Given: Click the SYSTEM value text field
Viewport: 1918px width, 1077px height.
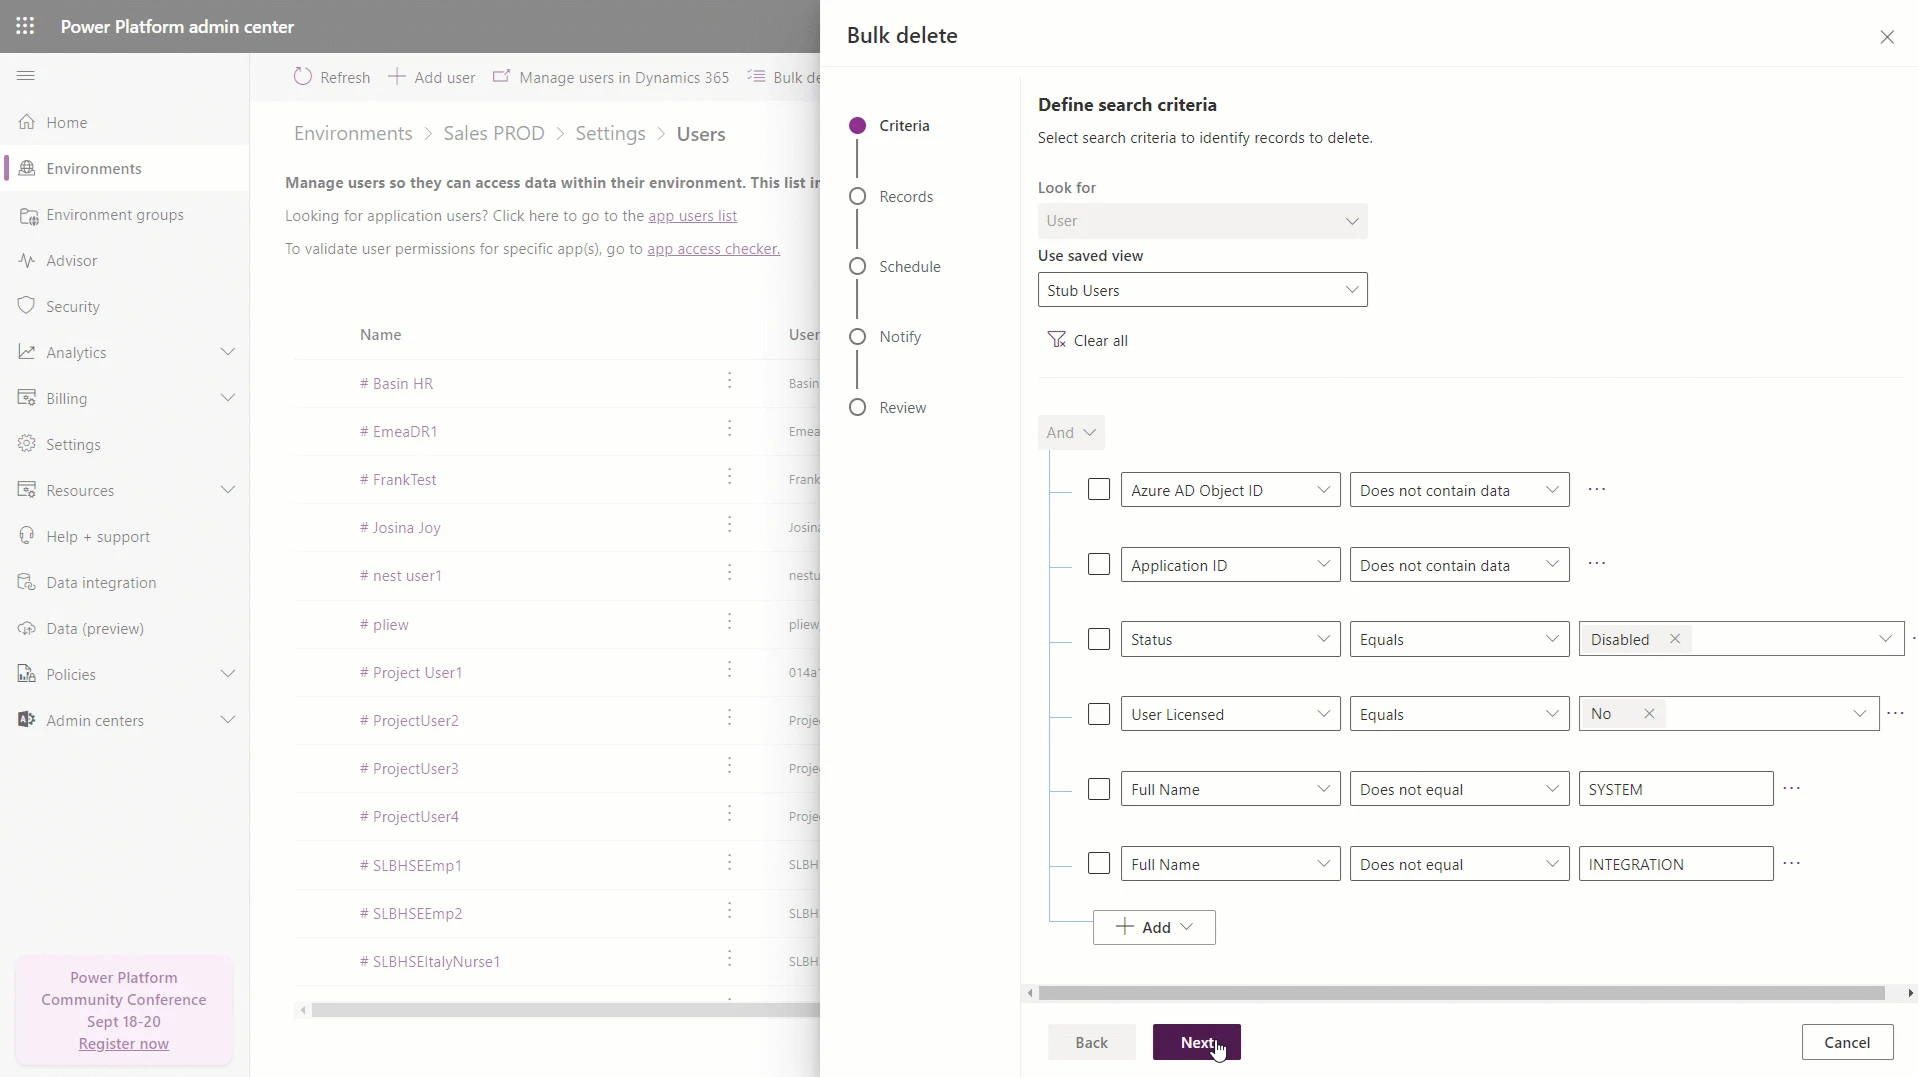Looking at the screenshot, I should point(1675,789).
